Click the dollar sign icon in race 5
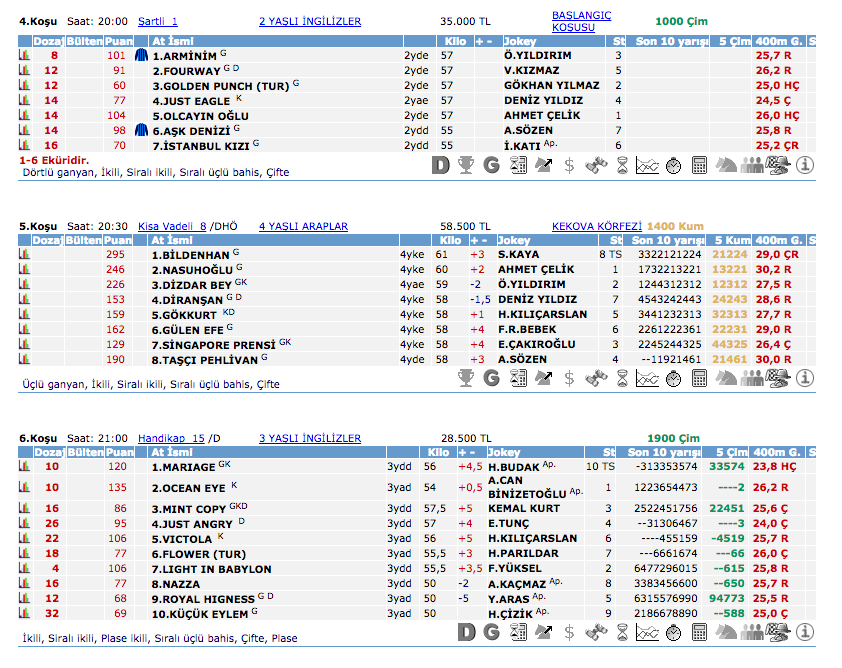This screenshot has height=668, width=842. pyautogui.click(x=570, y=378)
